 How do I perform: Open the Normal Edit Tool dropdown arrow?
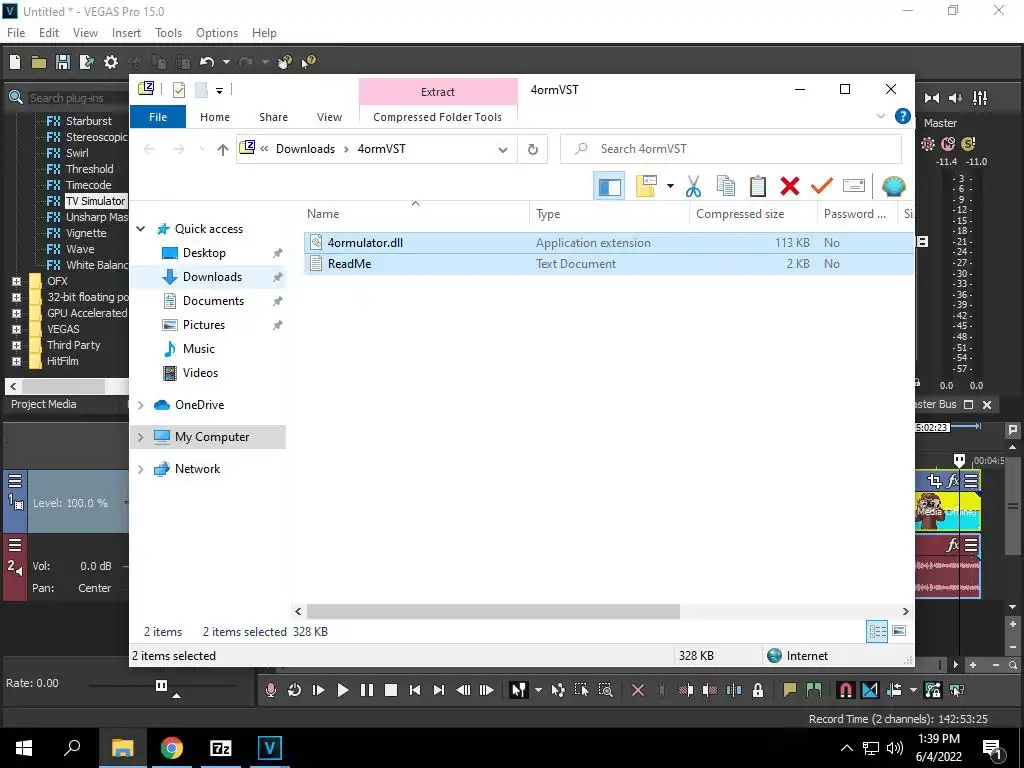[x=538, y=690]
